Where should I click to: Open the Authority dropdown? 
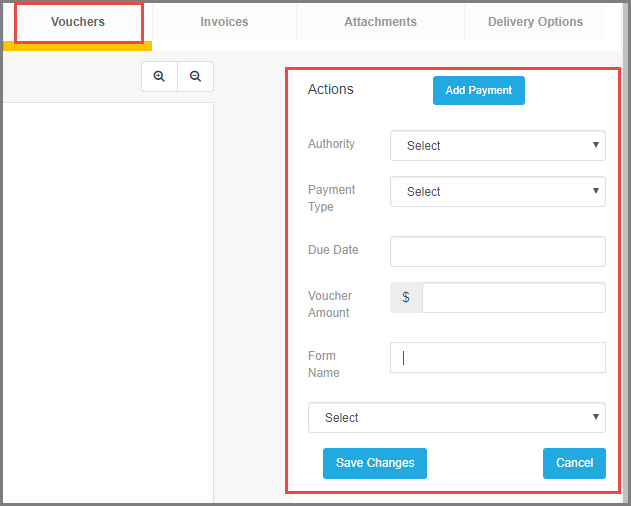498,145
